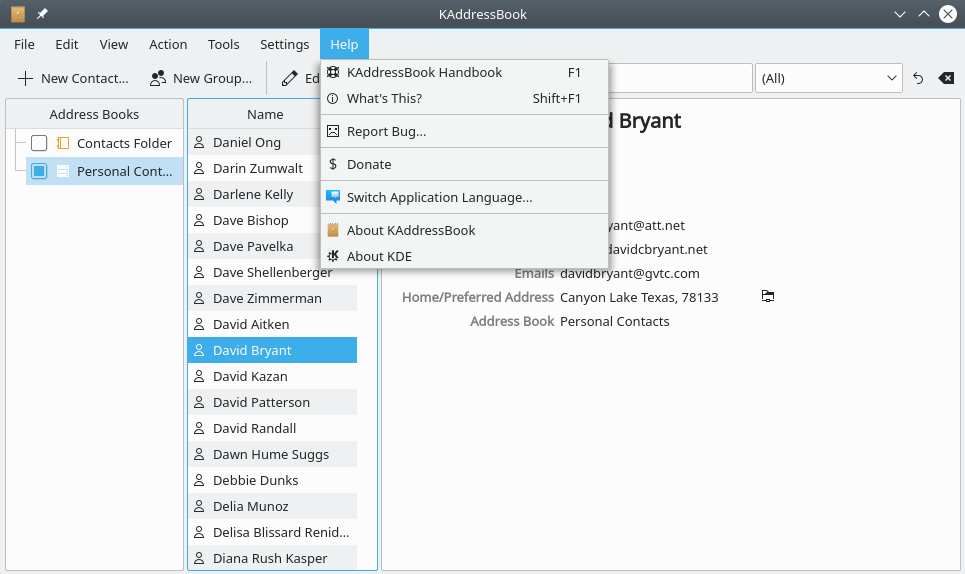Open the File menu
965x574 pixels.
click(x=24, y=44)
